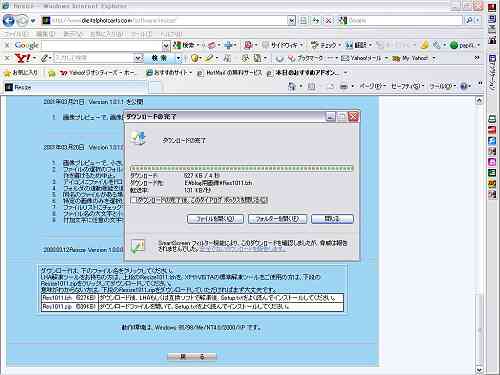Click the magnifier search icon at top right

[469, 20]
